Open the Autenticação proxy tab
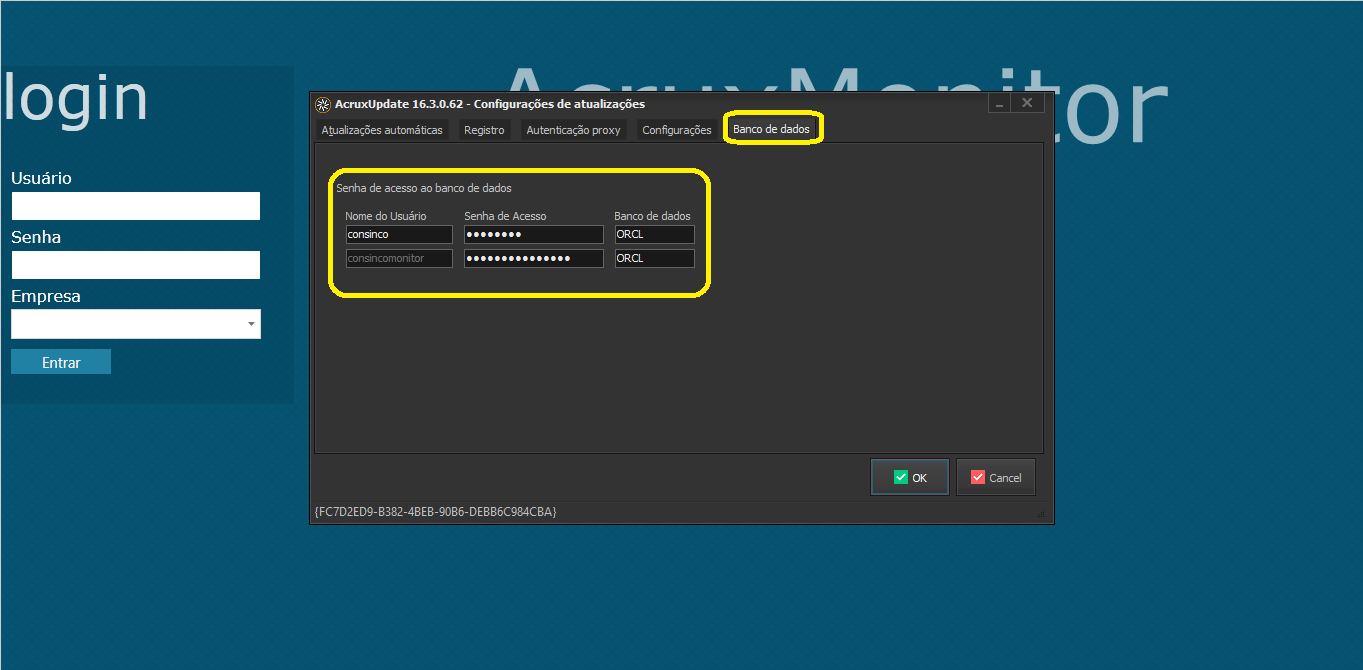1363x670 pixels. [x=573, y=130]
